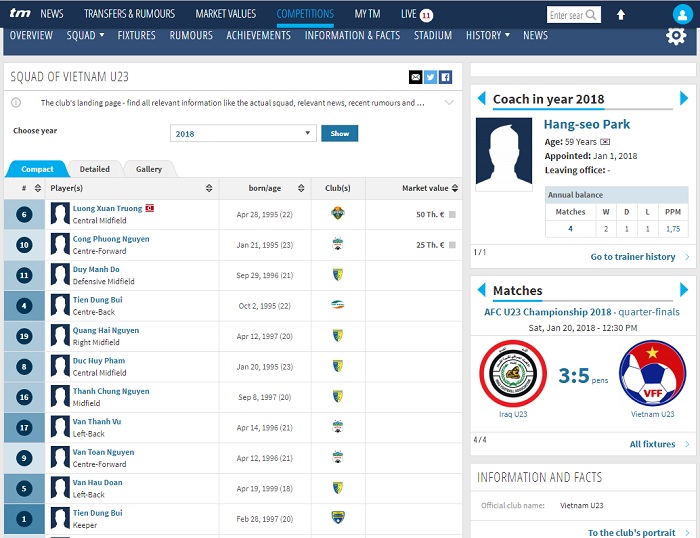This screenshot has width=700, height=538.
Task: Click in the search input field
Action: tap(566, 15)
